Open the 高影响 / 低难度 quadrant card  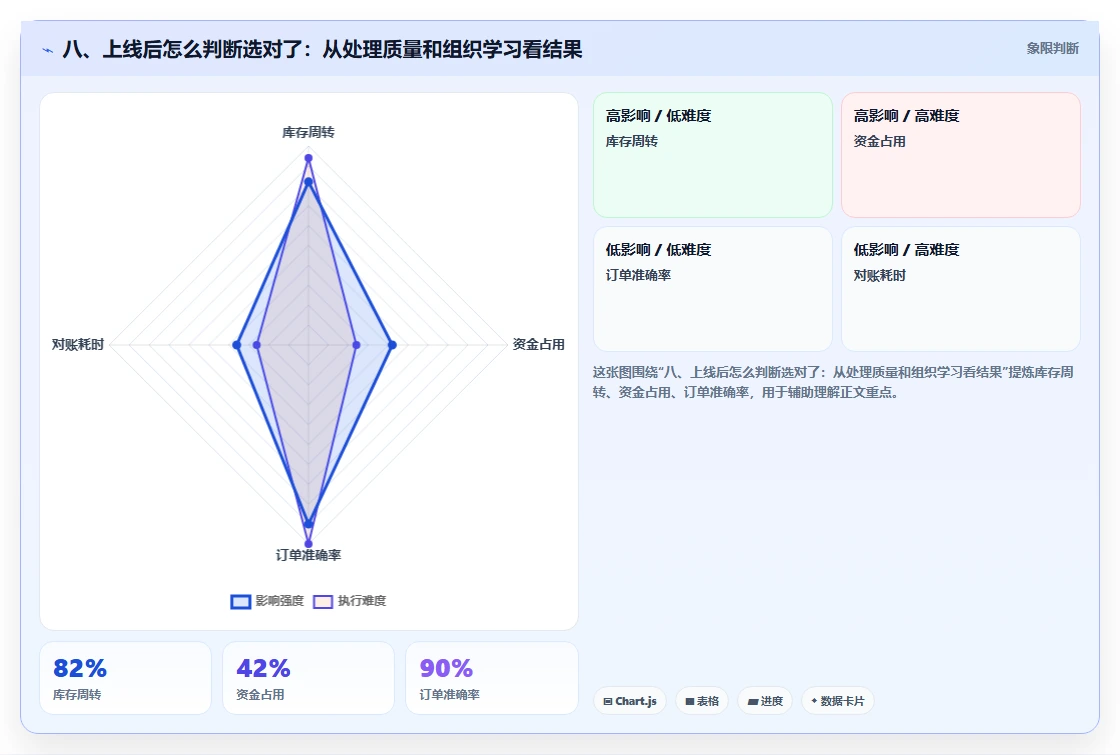pos(713,155)
